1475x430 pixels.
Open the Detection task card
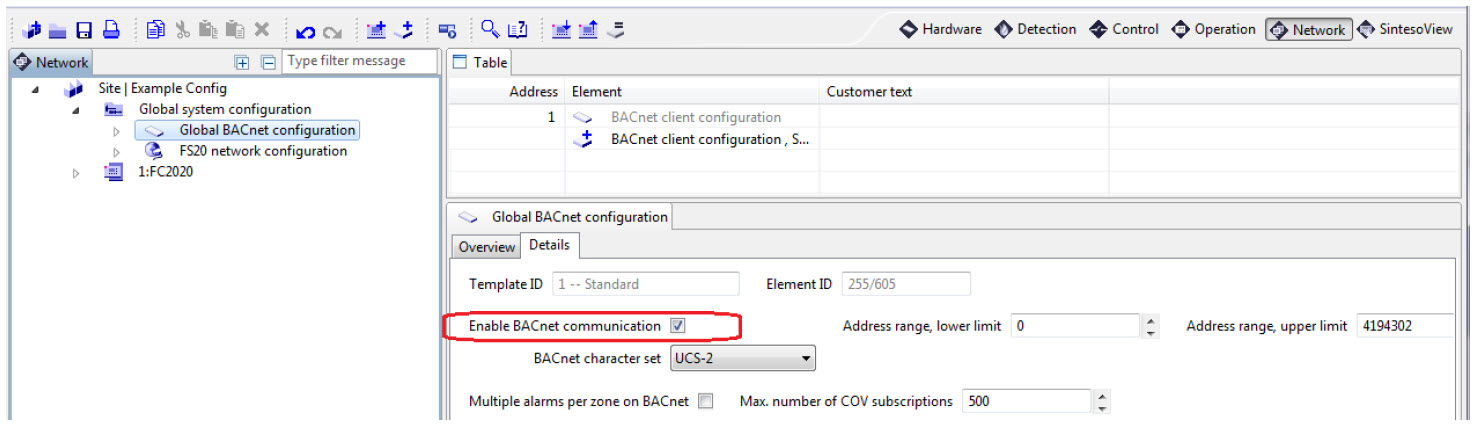[x=1036, y=29]
